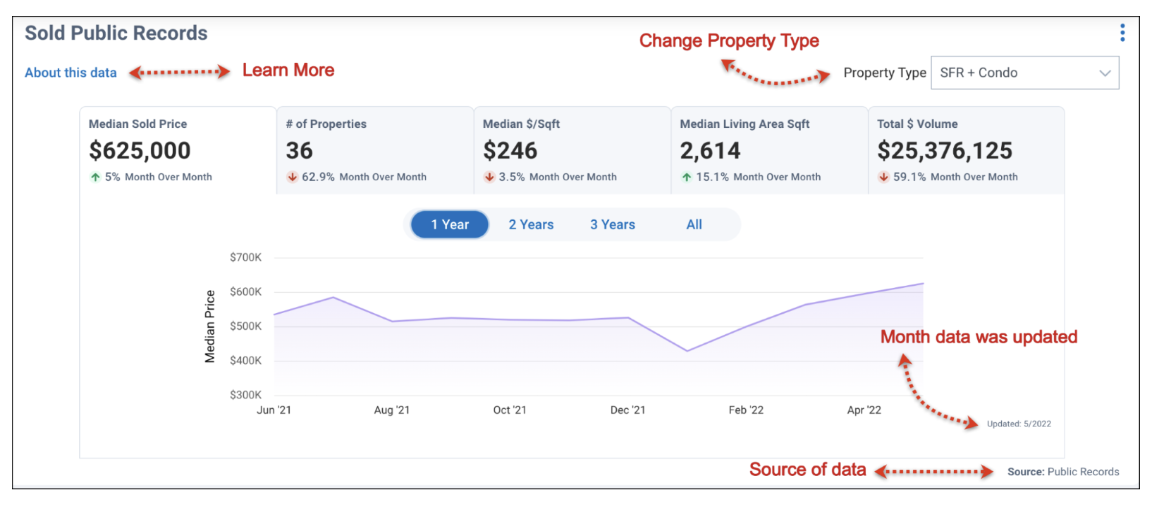Click the Source: Public Records text
The image size is (1156, 506).
(x=1063, y=471)
